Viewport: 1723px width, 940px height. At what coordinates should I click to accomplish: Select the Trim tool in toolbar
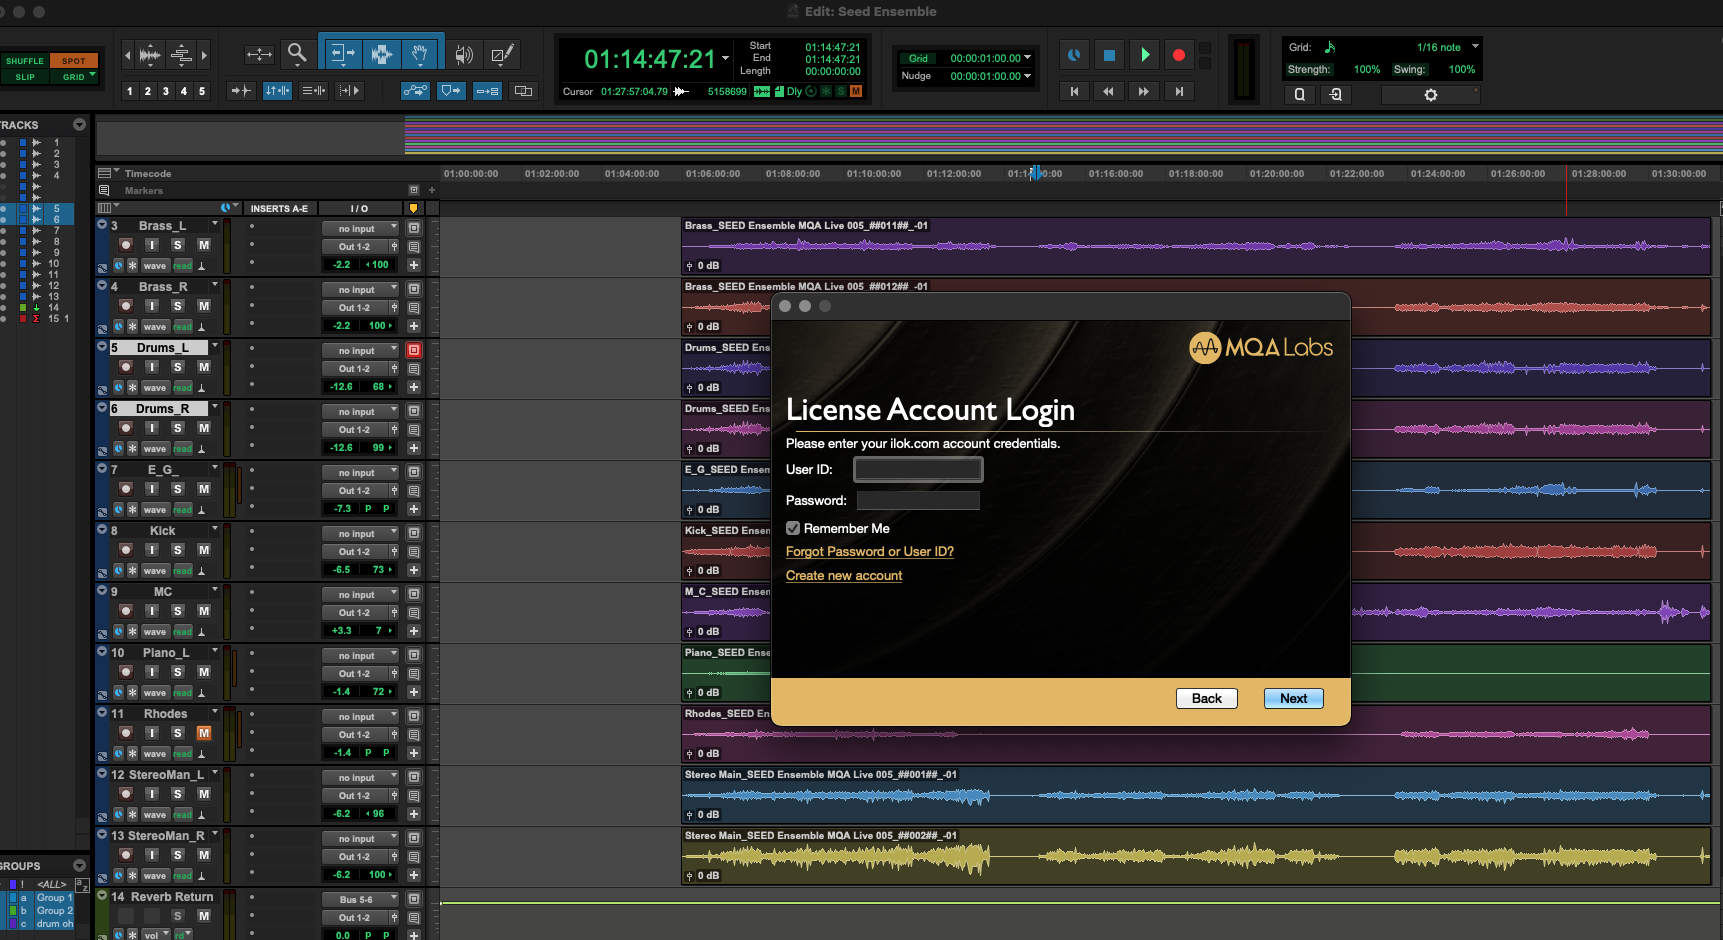341,54
